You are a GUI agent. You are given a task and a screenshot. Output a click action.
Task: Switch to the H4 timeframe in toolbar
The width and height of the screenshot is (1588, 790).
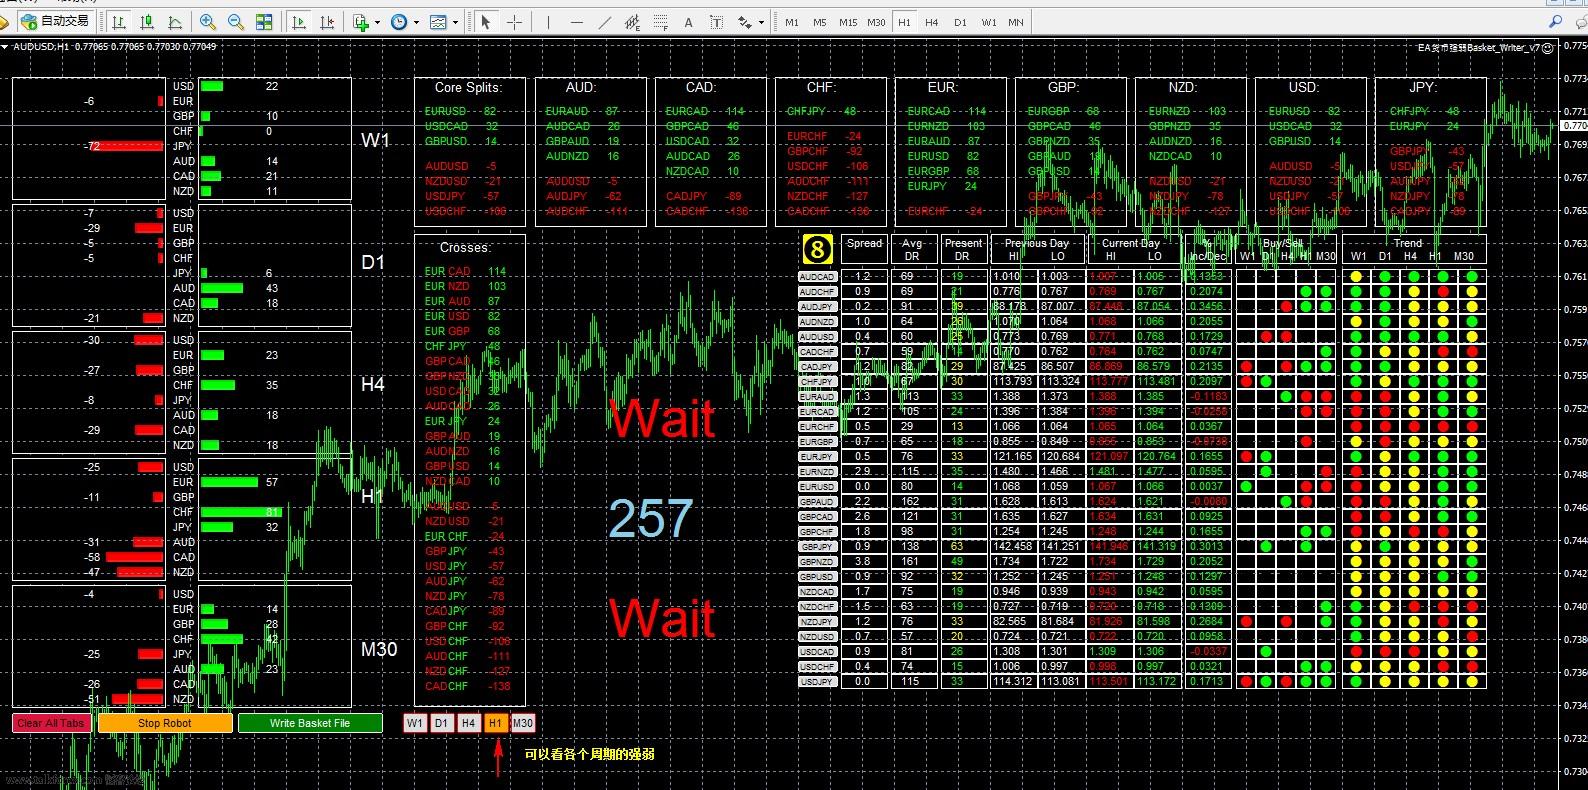pos(931,22)
